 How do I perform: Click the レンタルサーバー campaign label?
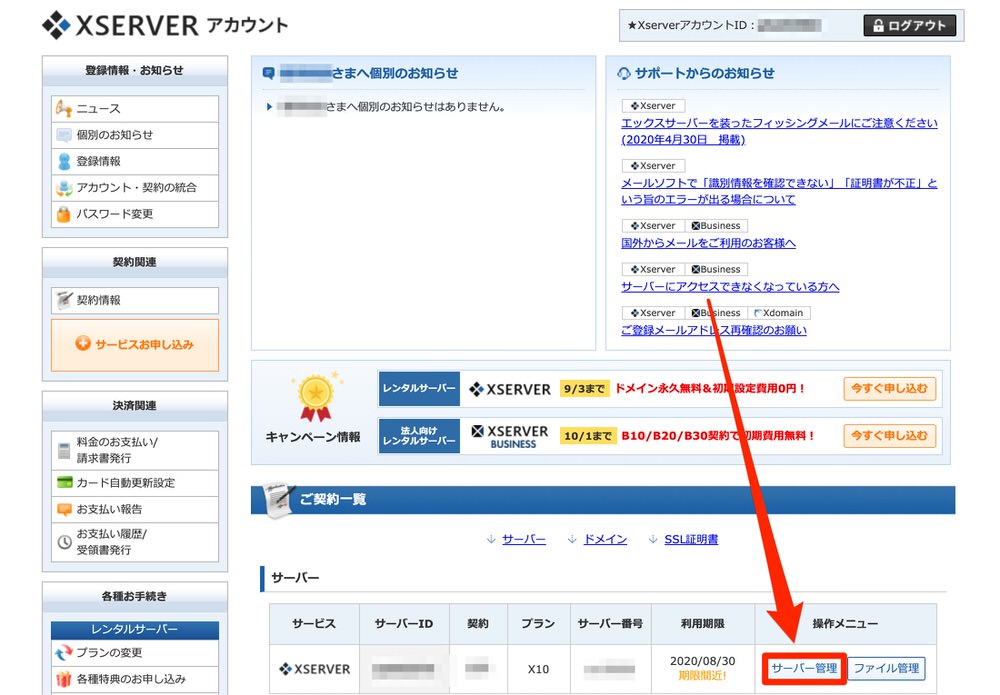pyautogui.click(x=419, y=388)
